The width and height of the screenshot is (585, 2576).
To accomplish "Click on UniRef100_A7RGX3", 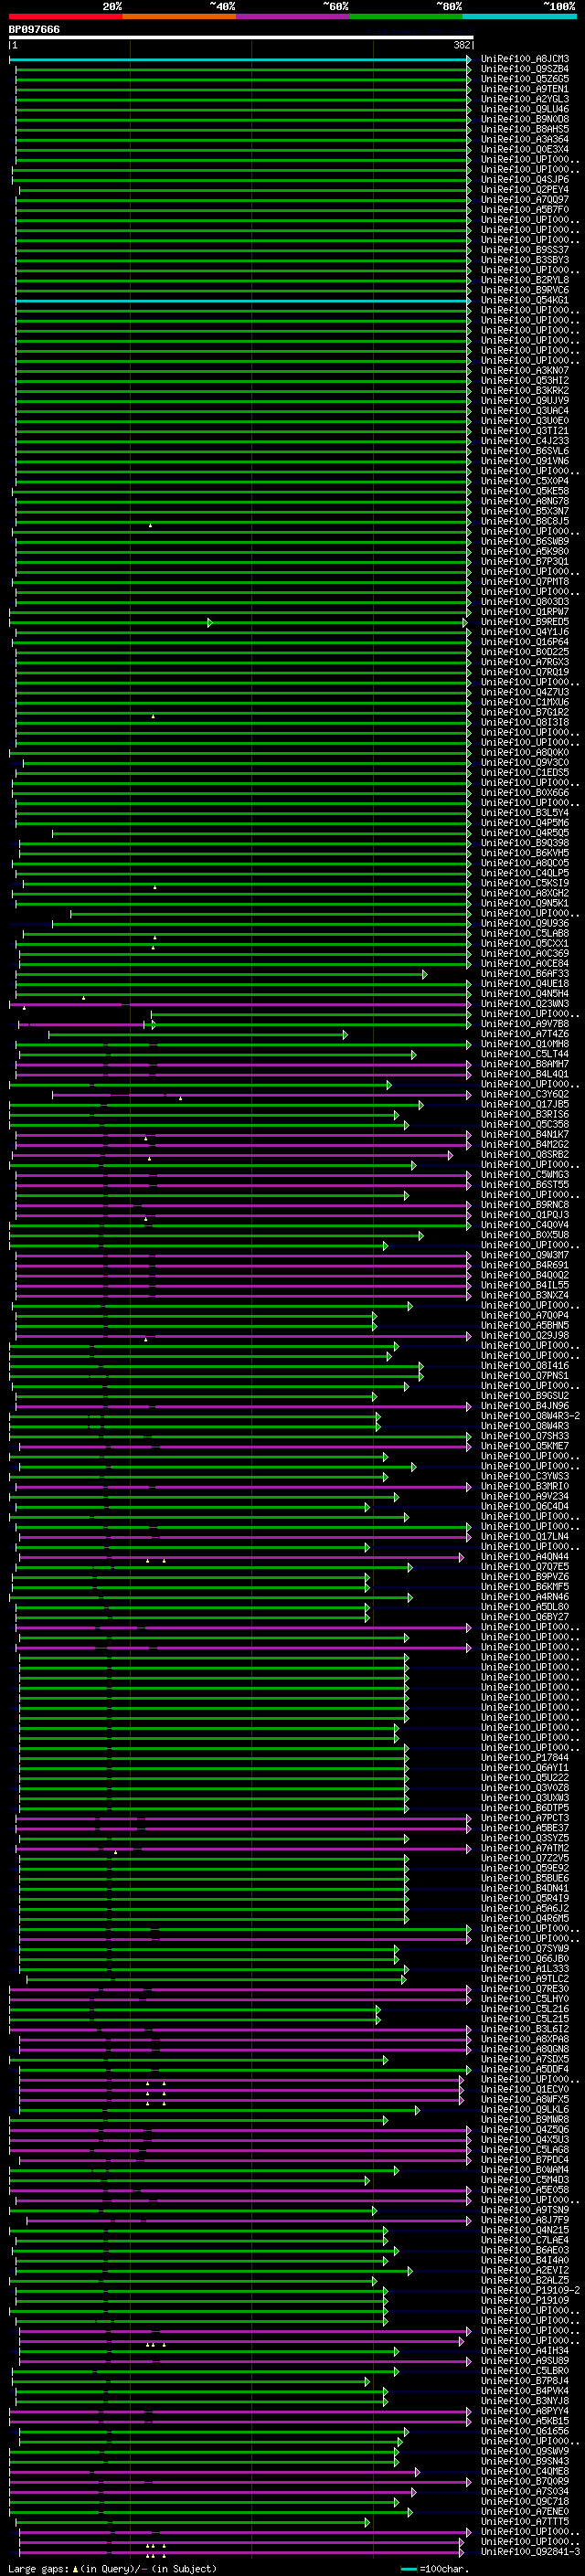I will click(x=525, y=662).
